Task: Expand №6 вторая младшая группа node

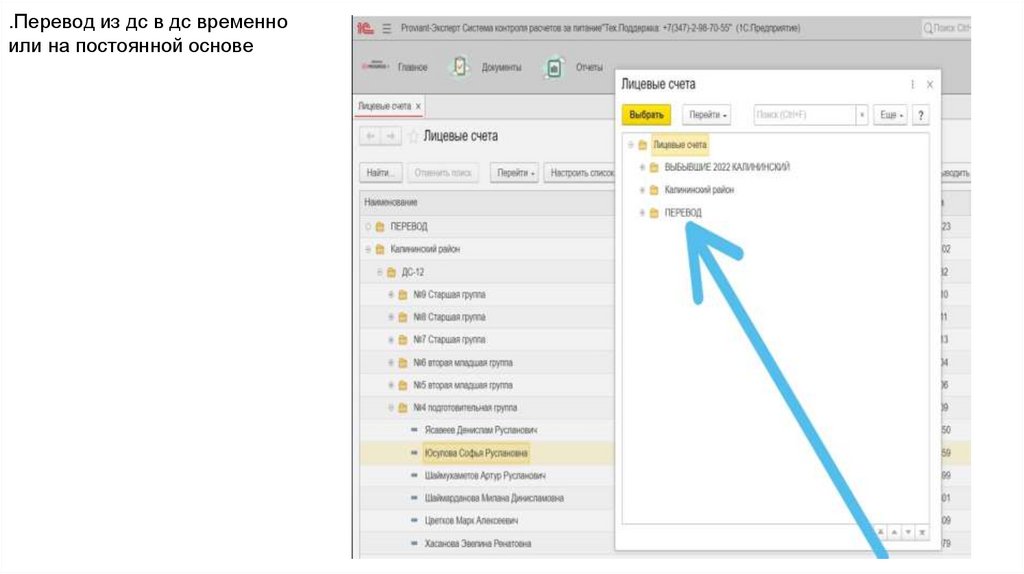Action: tap(391, 363)
